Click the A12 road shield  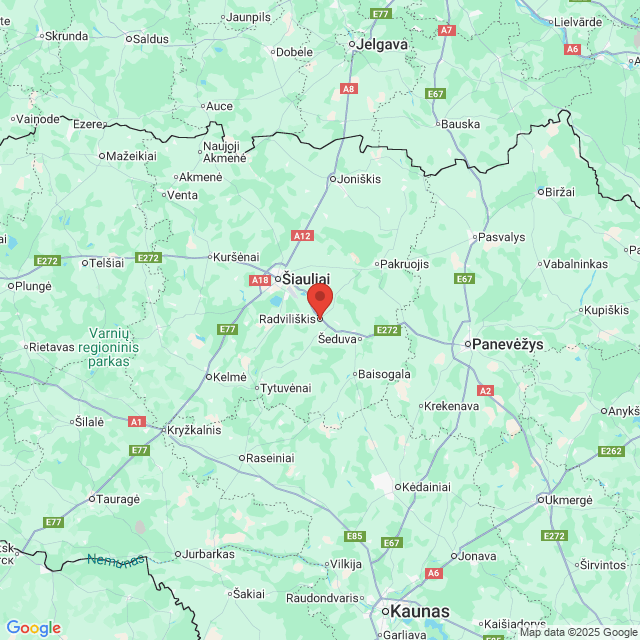tap(302, 236)
